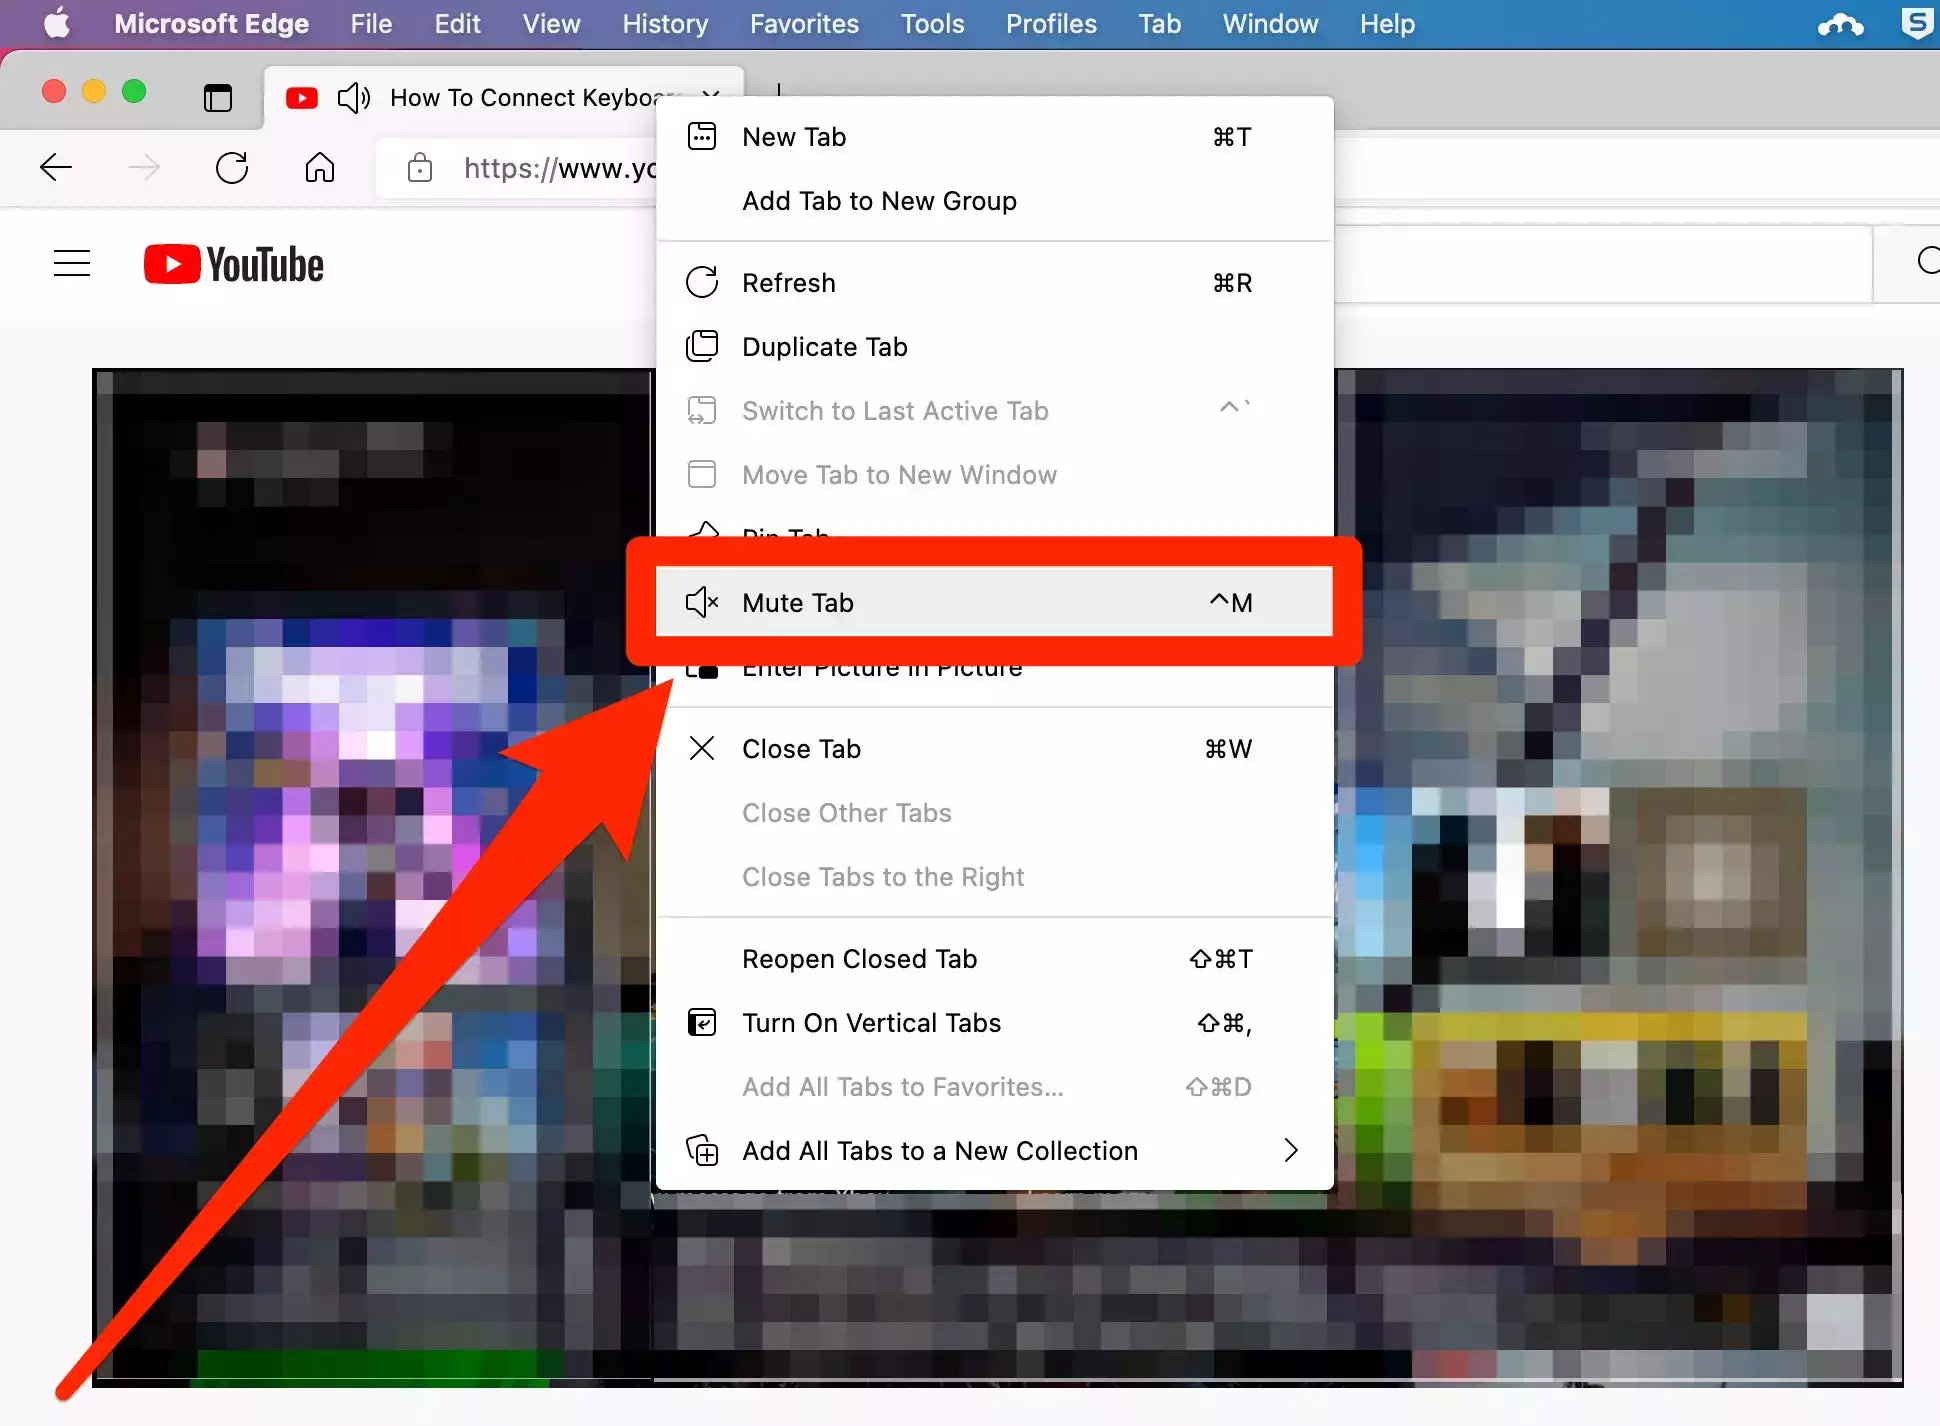Click the forward navigation arrow
Viewport: 1940px width, 1426px height.
(x=144, y=167)
